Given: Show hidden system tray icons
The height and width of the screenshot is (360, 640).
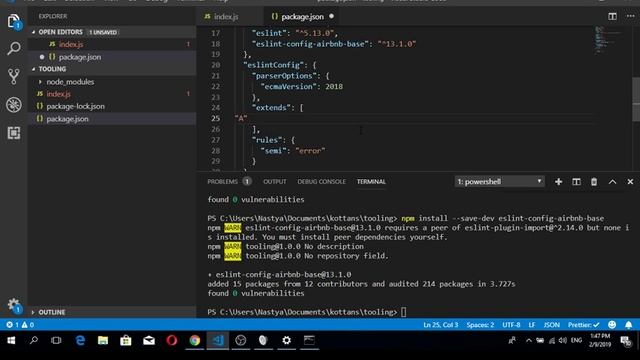Looking at the screenshot, I should tap(529, 340).
